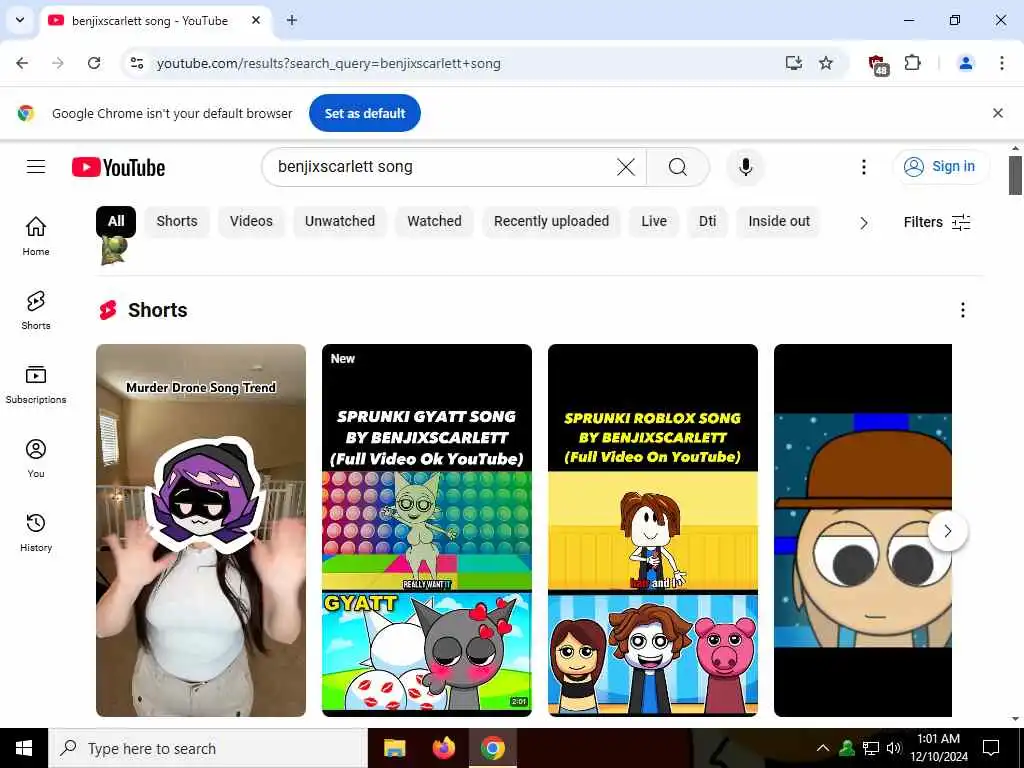The image size is (1024, 768).
Task: Open the Windows Start menu
Action: point(24,748)
